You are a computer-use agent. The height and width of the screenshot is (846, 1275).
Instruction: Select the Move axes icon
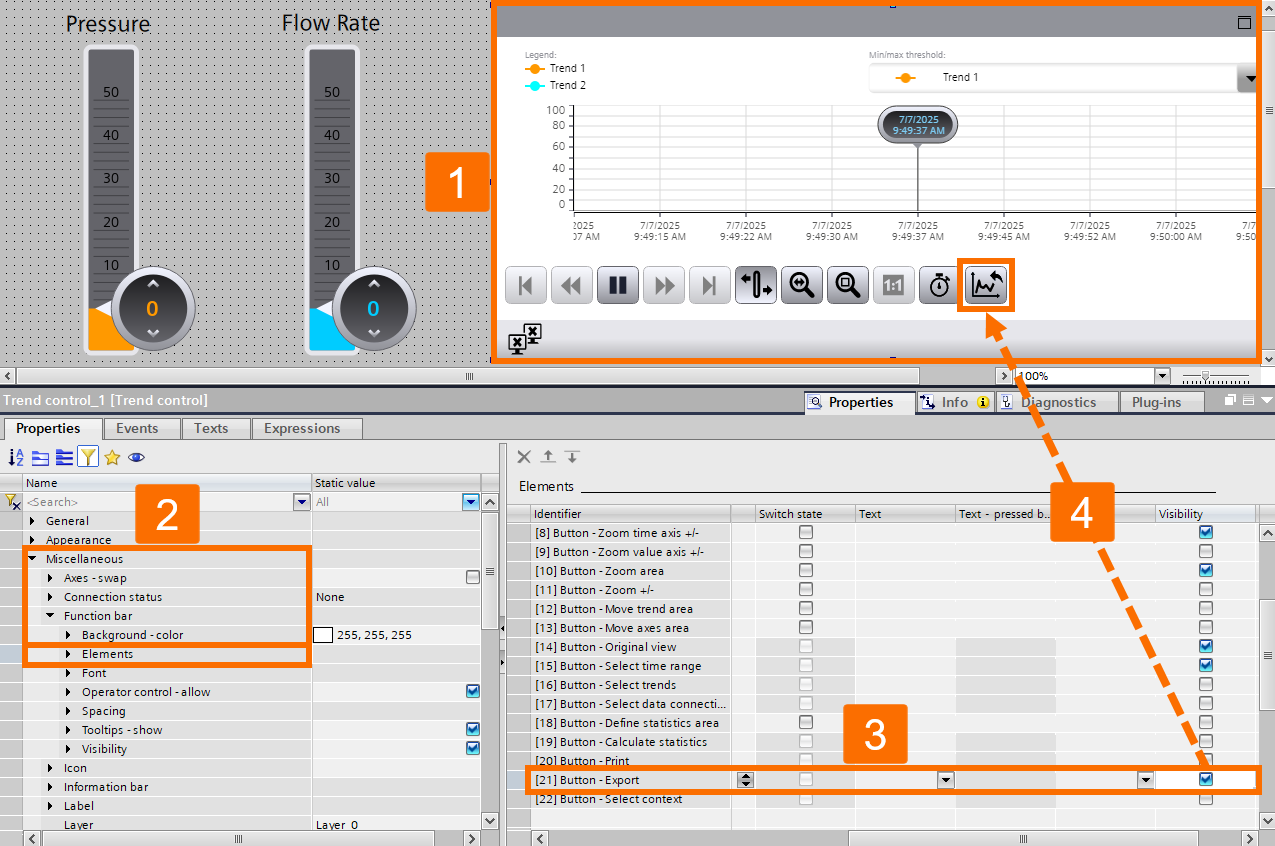pyautogui.click(x=755, y=285)
